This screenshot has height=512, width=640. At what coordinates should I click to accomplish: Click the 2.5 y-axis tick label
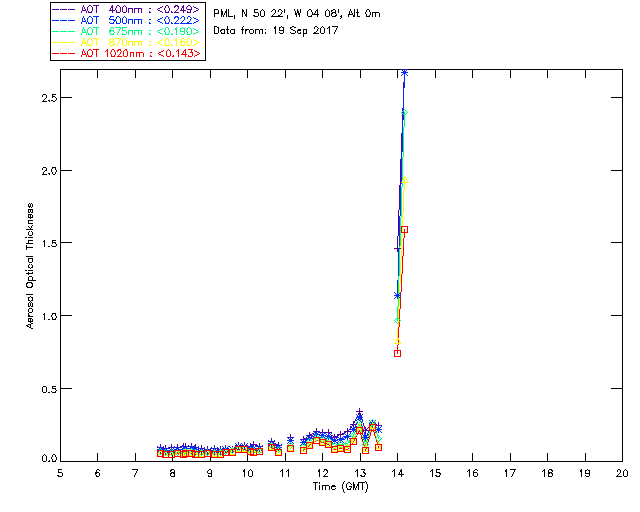click(49, 98)
